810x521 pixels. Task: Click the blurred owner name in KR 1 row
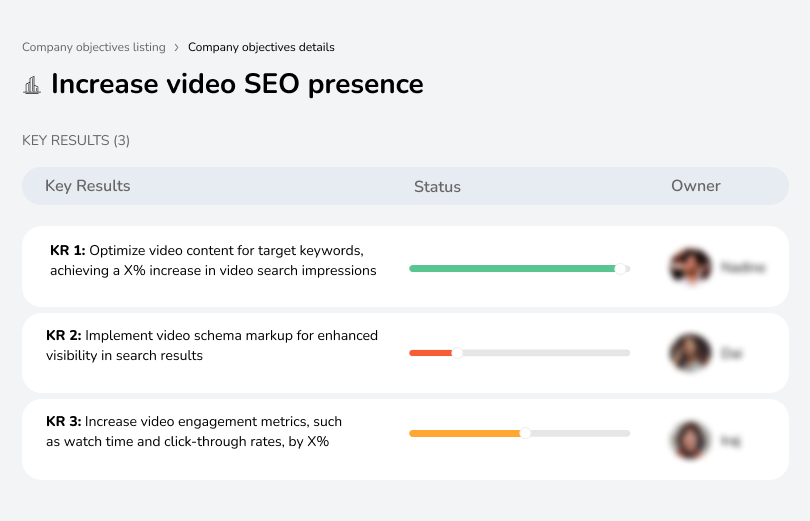coord(743,267)
